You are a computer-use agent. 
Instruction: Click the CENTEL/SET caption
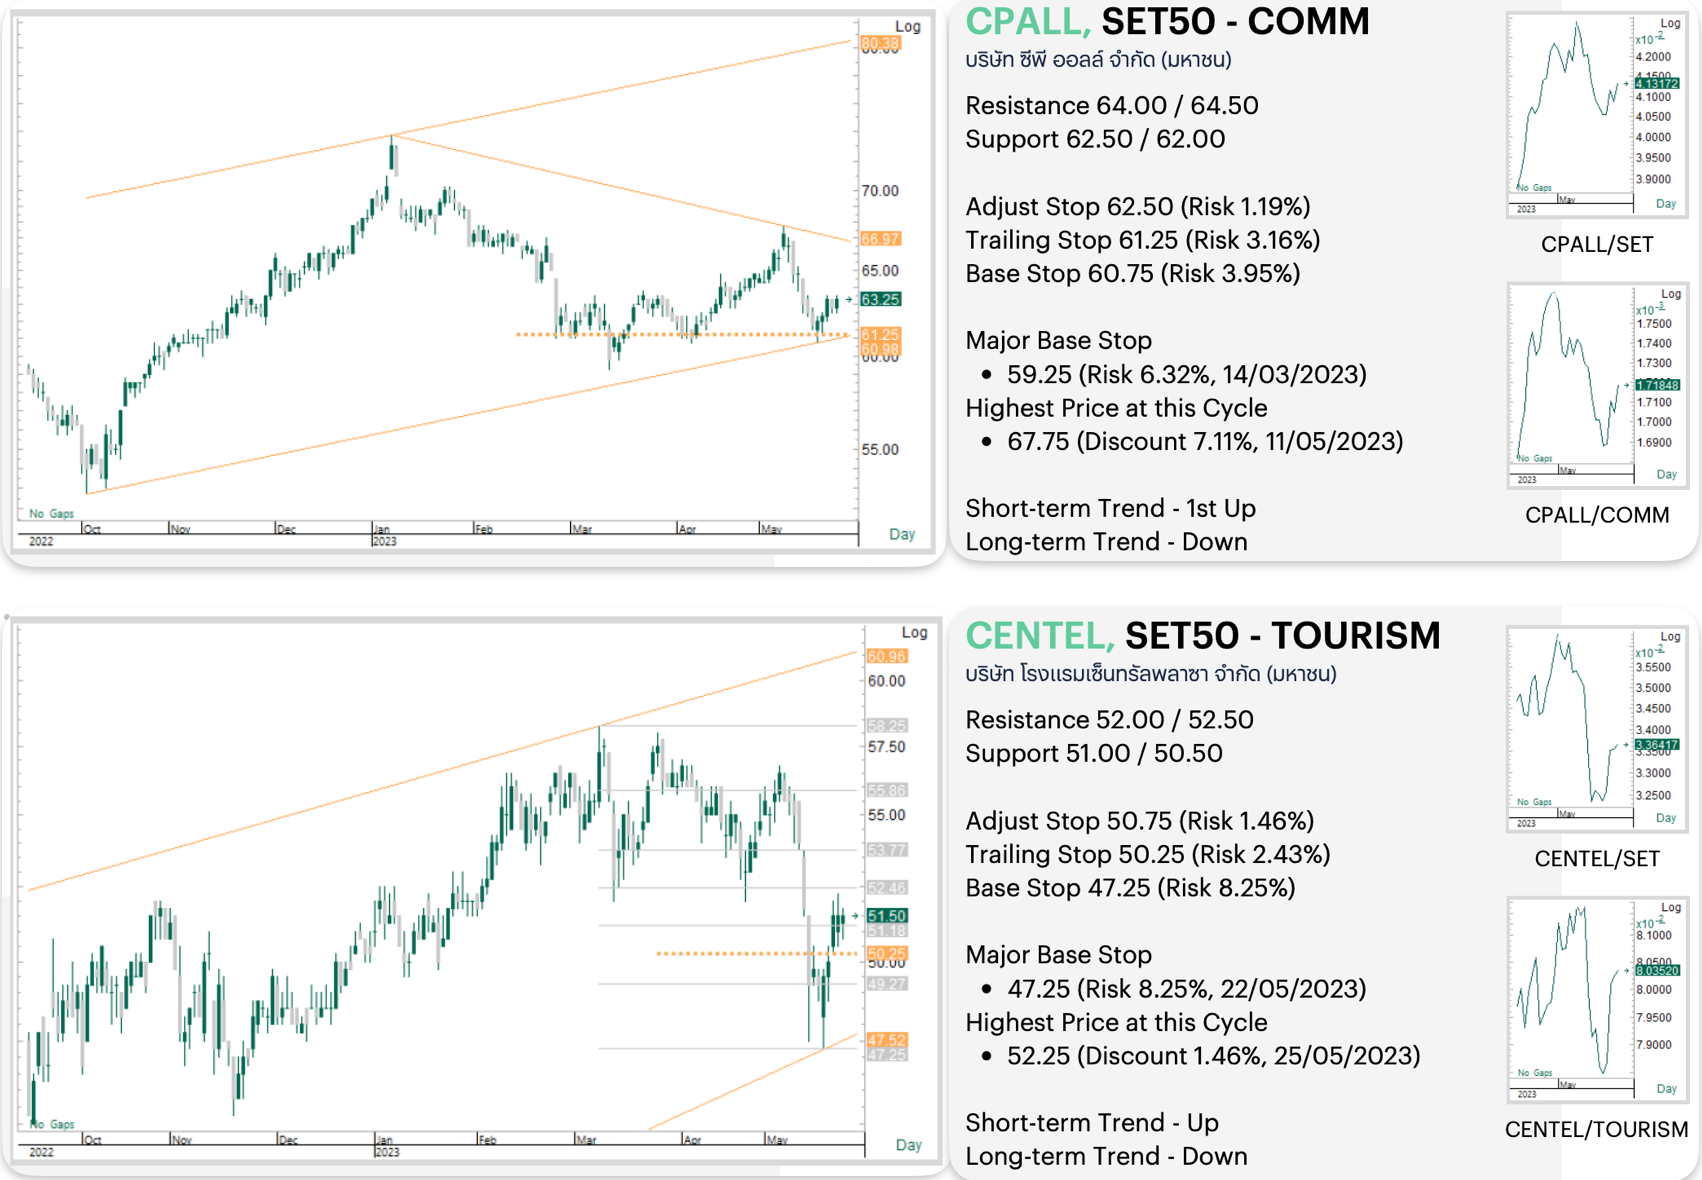(x=1597, y=859)
